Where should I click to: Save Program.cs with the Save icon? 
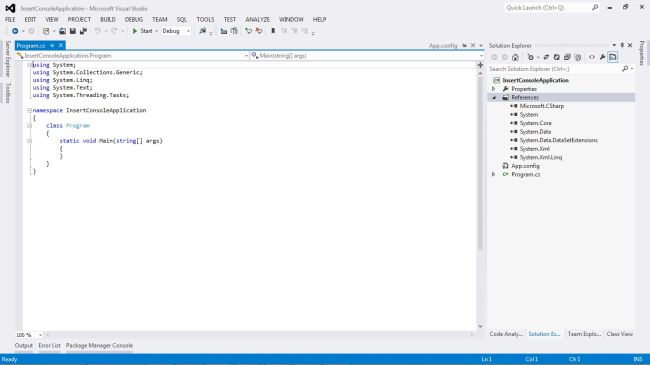(x=73, y=31)
